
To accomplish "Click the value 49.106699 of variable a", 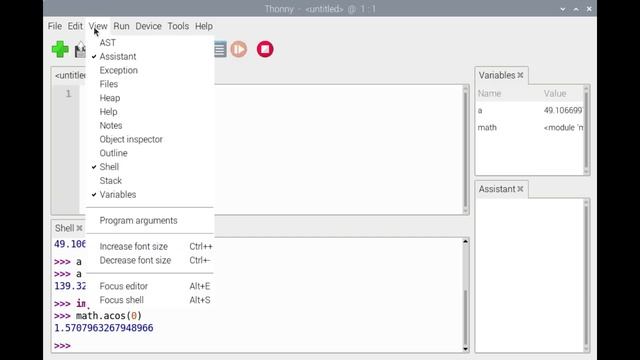I will tap(563, 111).
